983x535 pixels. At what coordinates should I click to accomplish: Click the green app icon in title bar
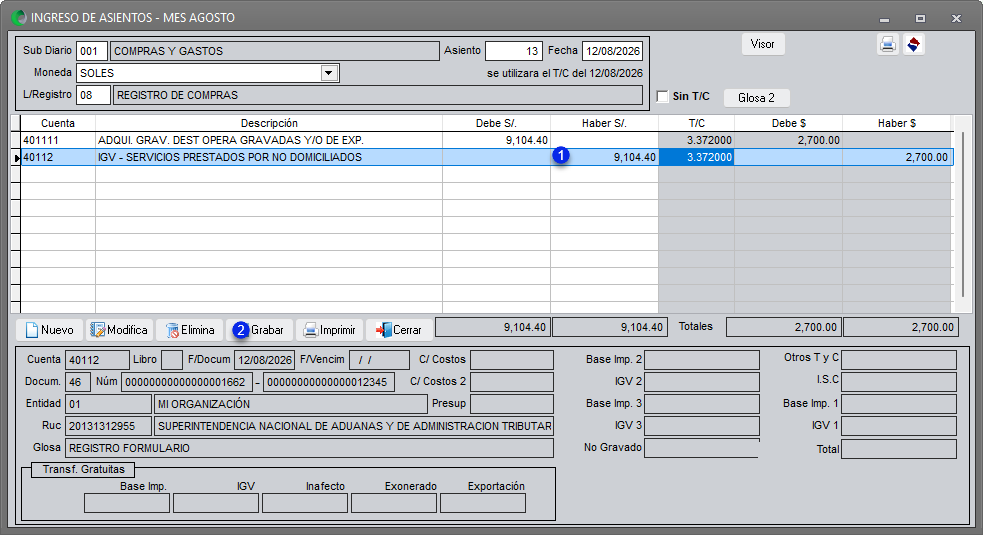[x=19, y=18]
